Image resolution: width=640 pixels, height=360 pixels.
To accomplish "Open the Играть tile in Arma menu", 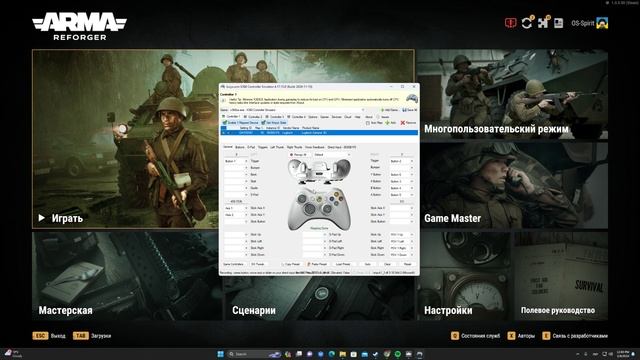I will (223, 139).
